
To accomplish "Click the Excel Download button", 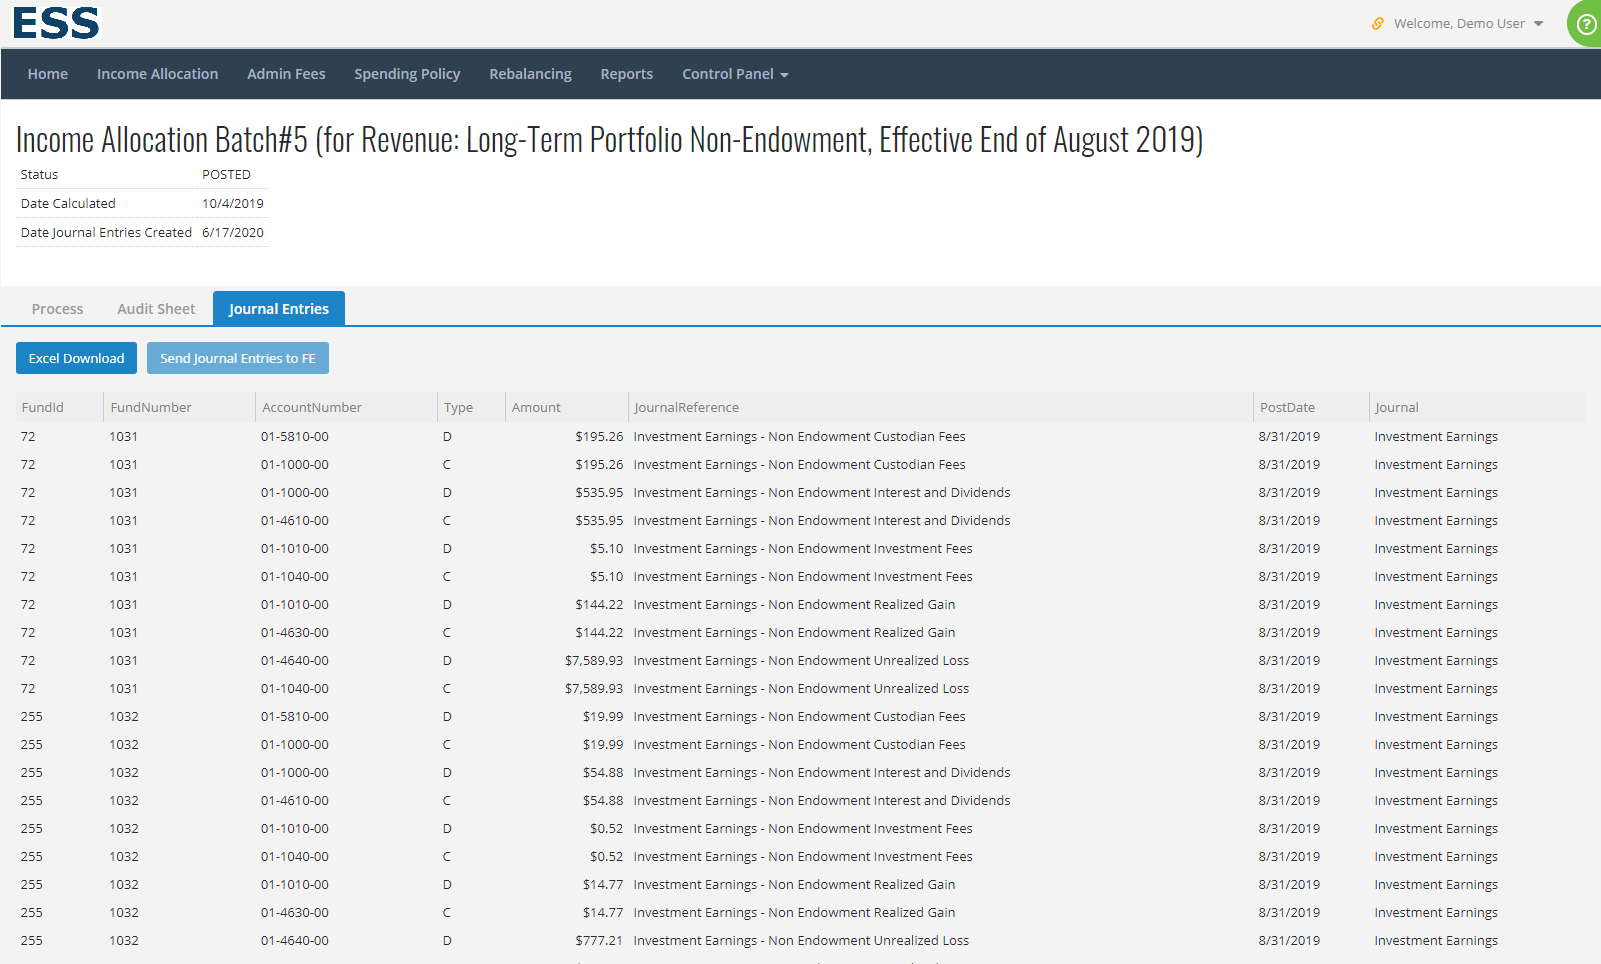I will tap(76, 357).
